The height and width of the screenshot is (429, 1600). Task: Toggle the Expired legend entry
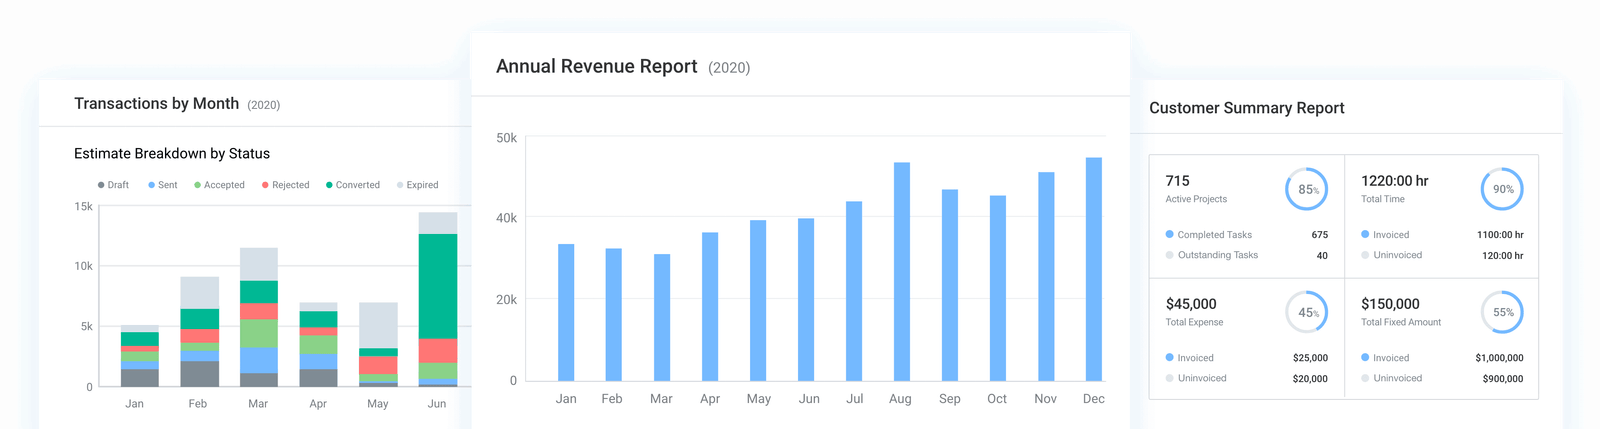pyautogui.click(x=417, y=185)
